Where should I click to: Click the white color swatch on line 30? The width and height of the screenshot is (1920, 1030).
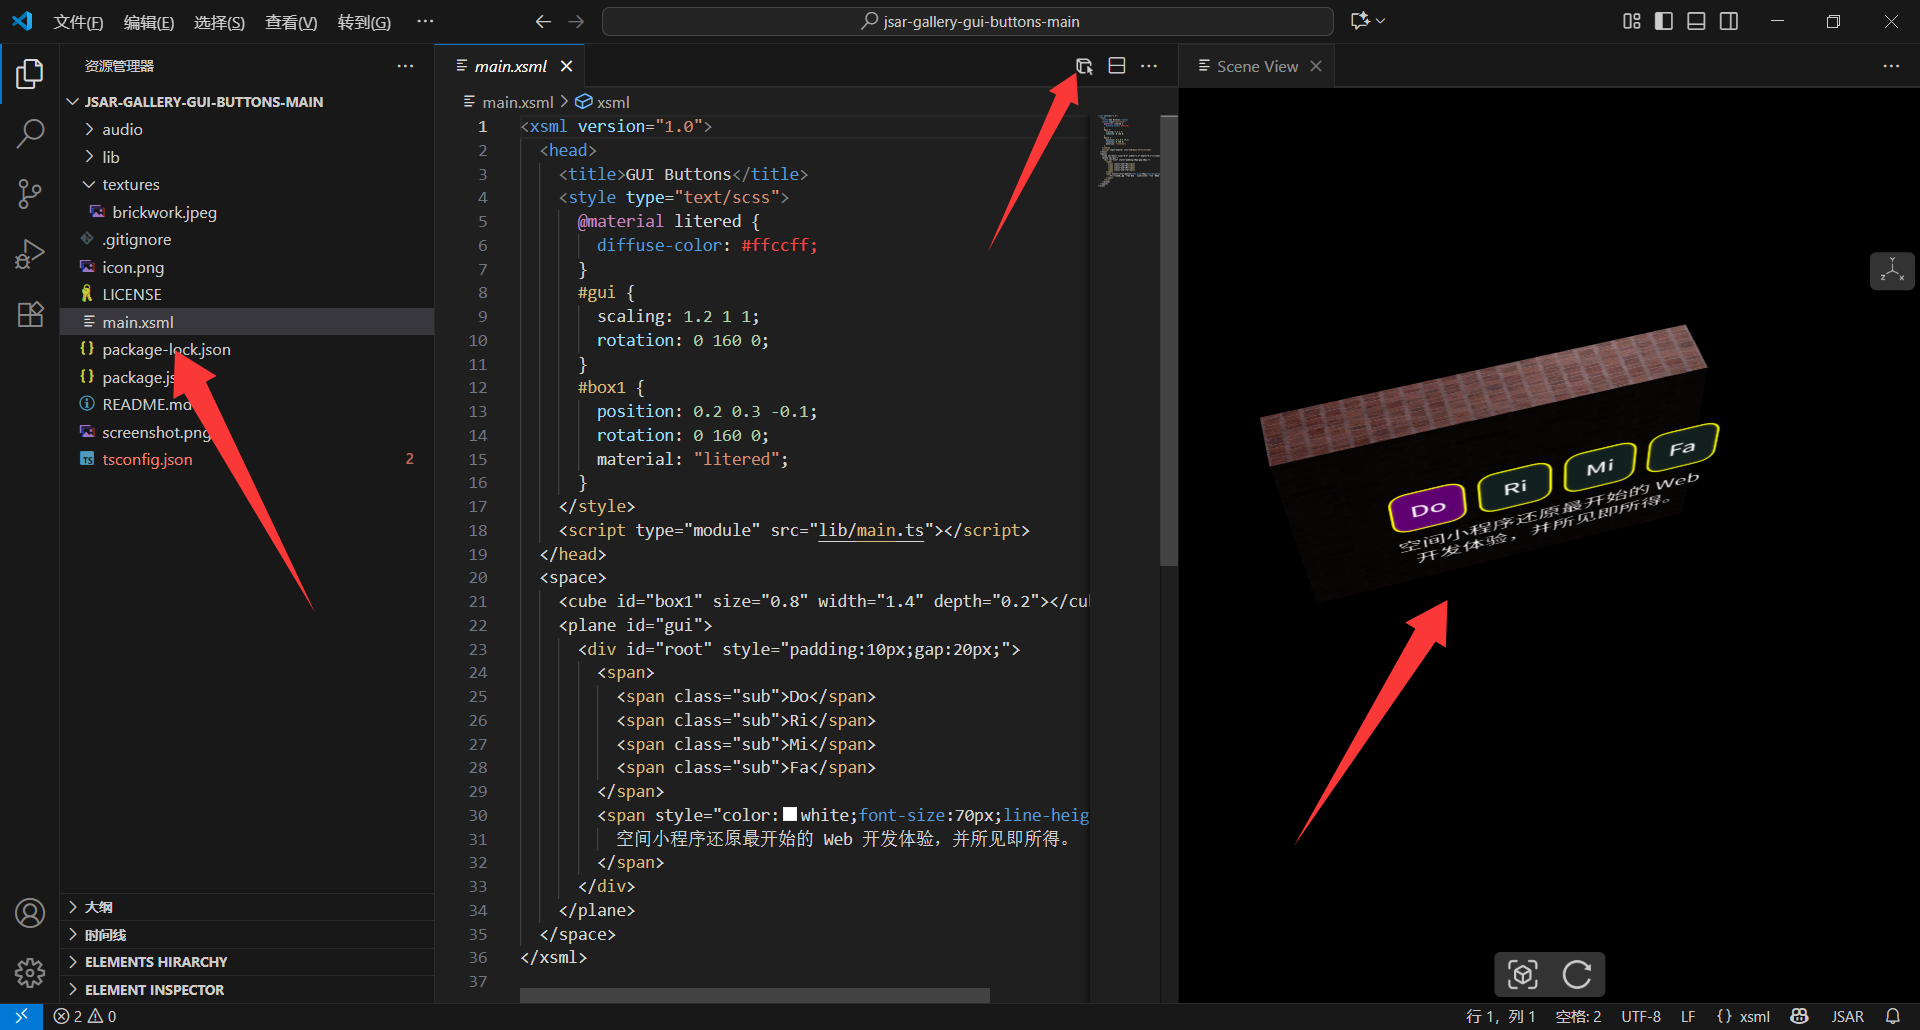[x=790, y=815]
